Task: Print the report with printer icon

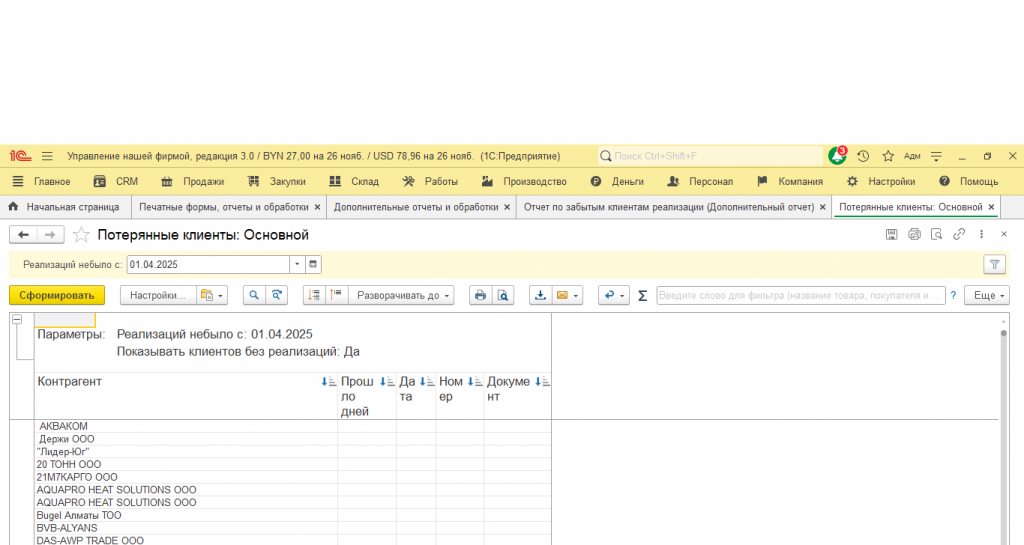Action: coord(480,295)
